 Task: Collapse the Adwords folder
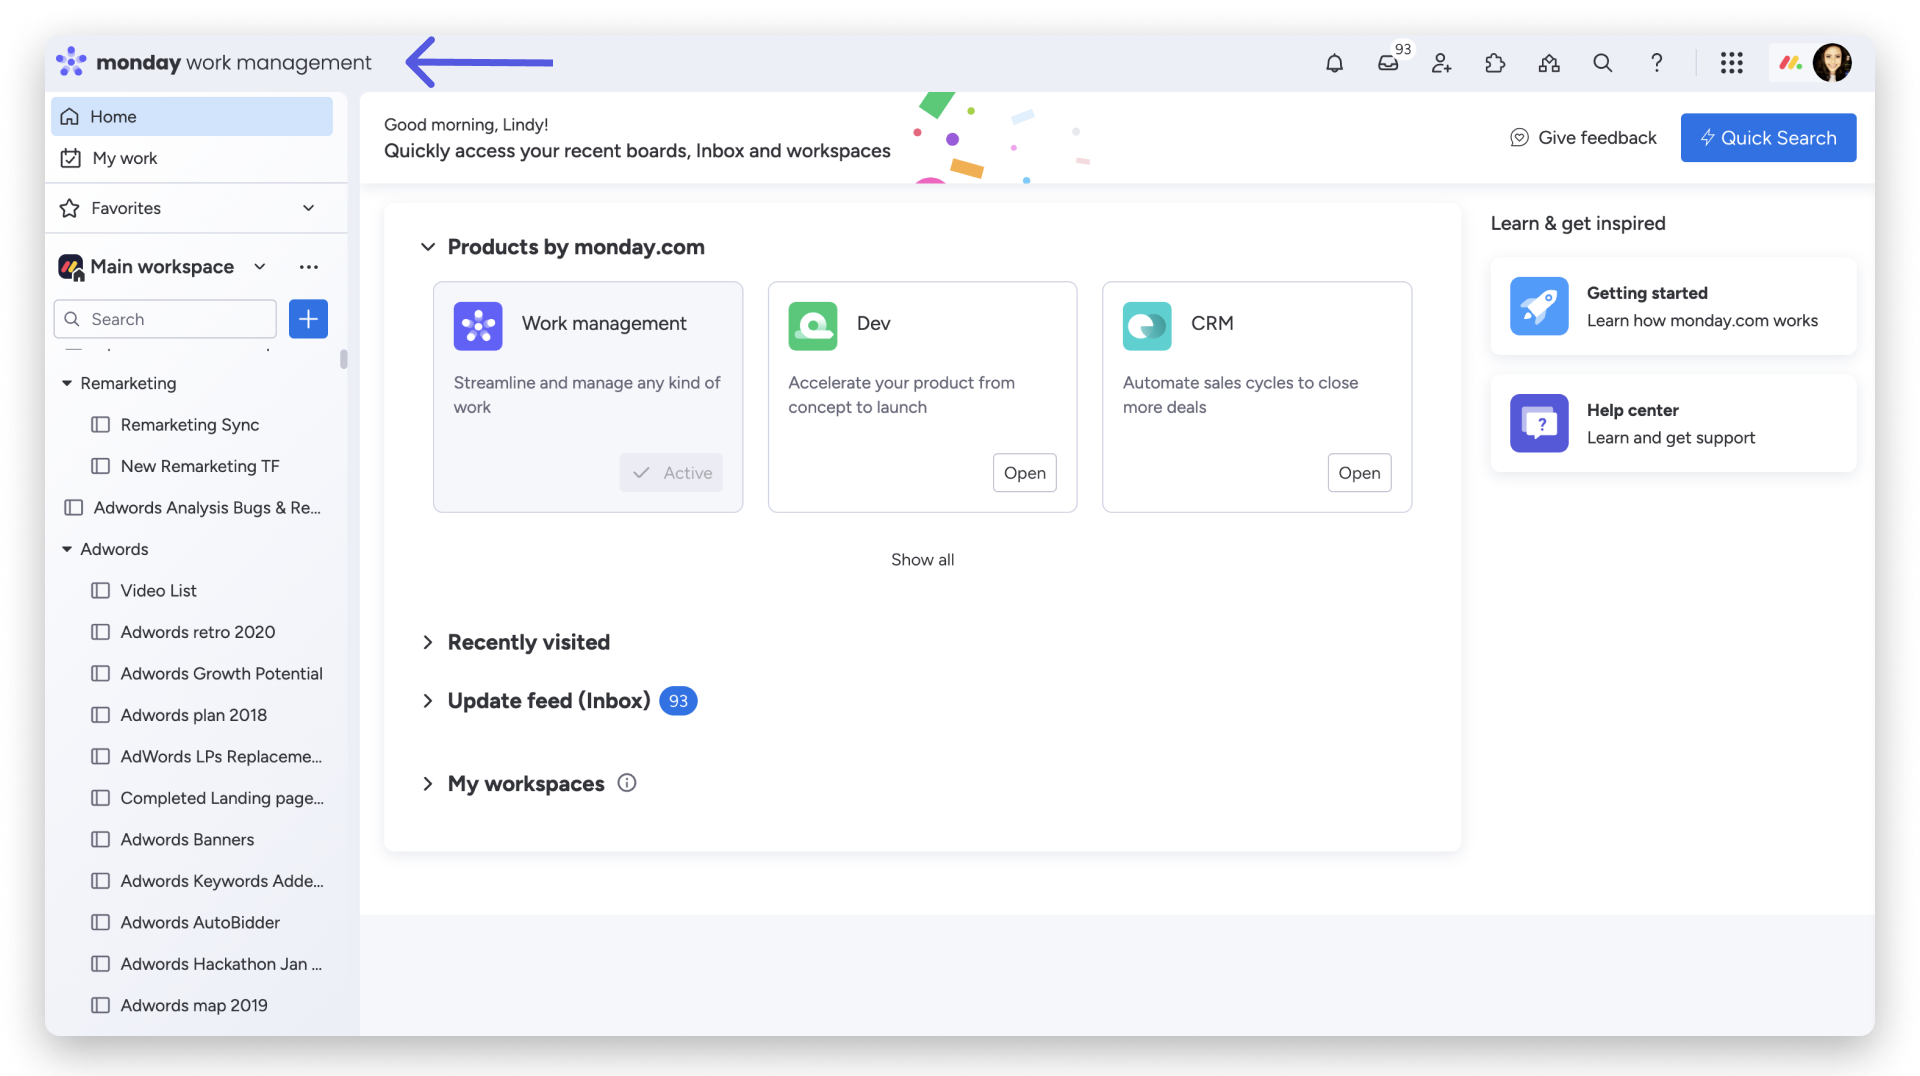67,549
